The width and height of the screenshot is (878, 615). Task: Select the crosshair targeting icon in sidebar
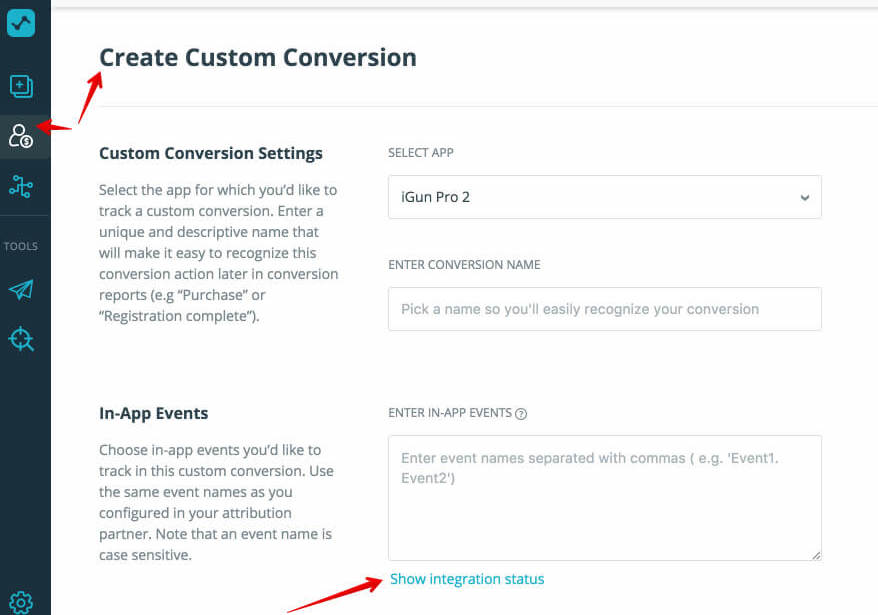[22, 339]
